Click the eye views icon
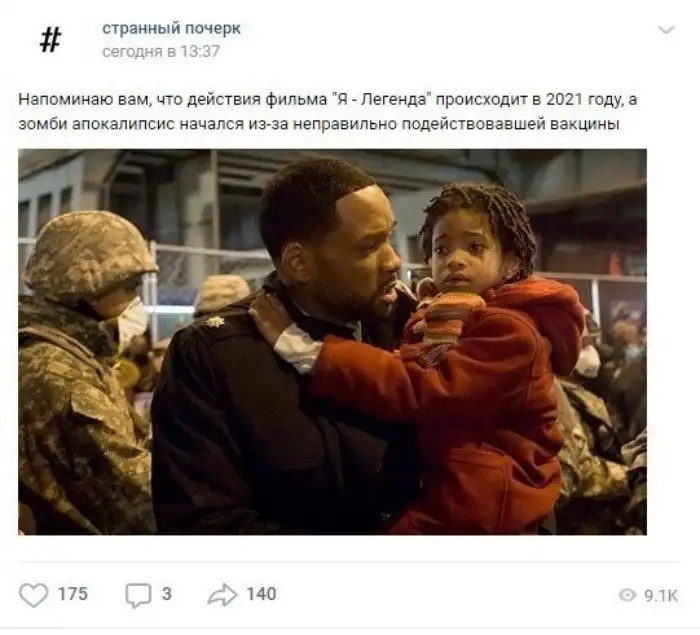The image size is (700, 635). click(628, 595)
